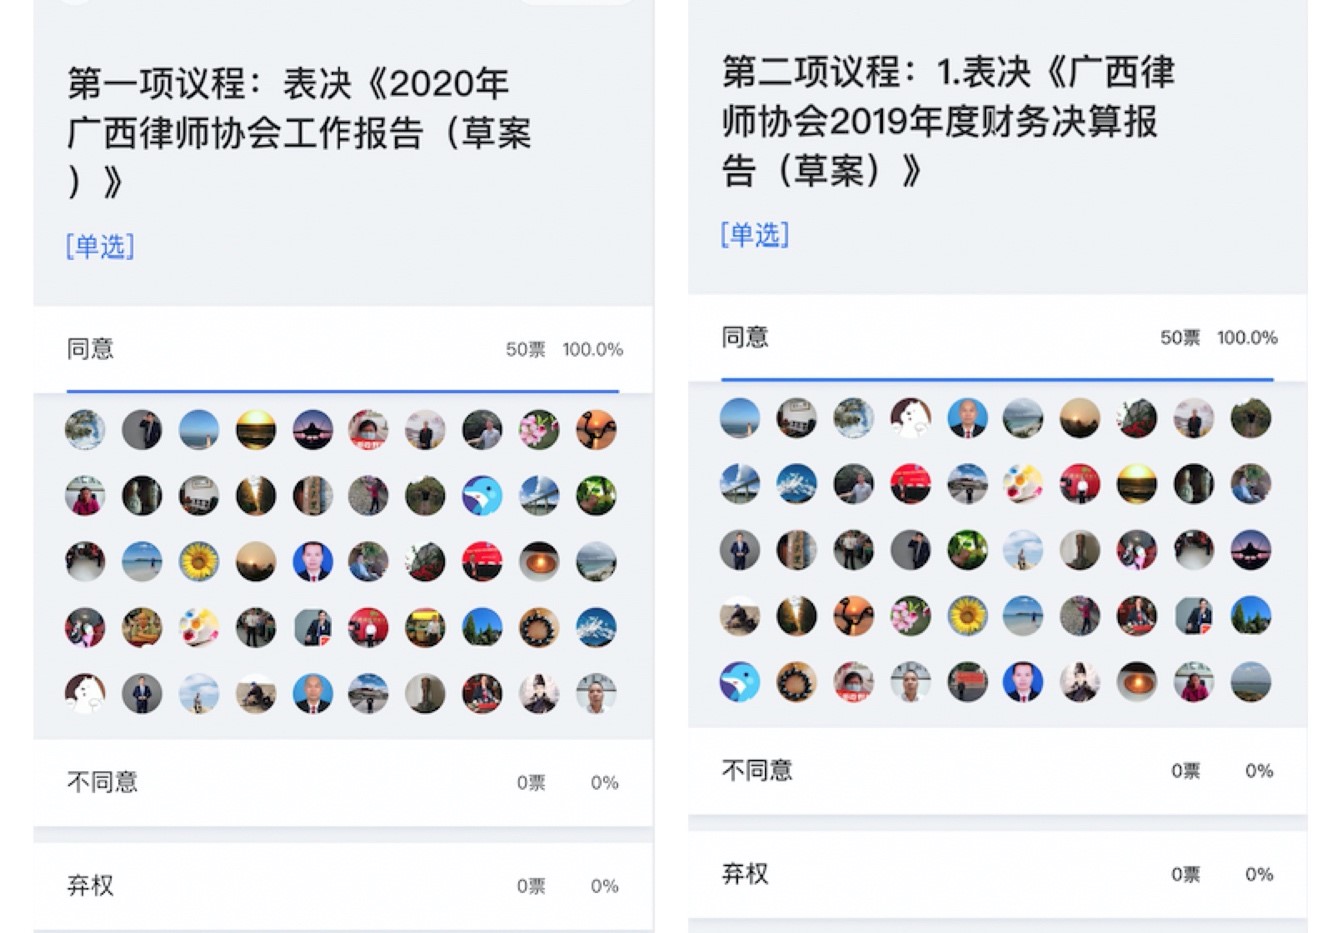The image size is (1333, 933).
Task: Open blue bird avatar under first agenda voters
Action: [482, 495]
